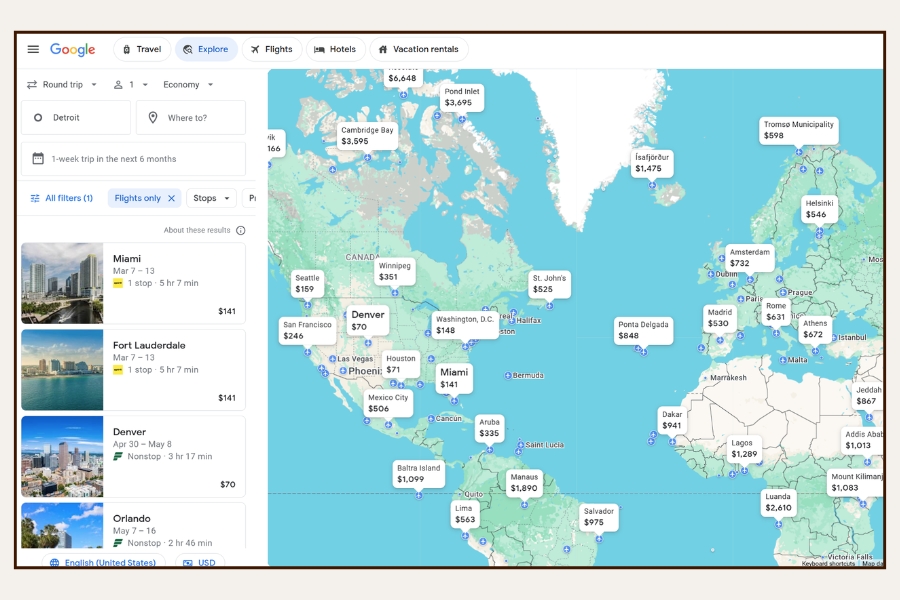This screenshot has height=600, width=900.
Task: Select Mexico City $506 on map
Action: pyautogui.click(x=388, y=403)
